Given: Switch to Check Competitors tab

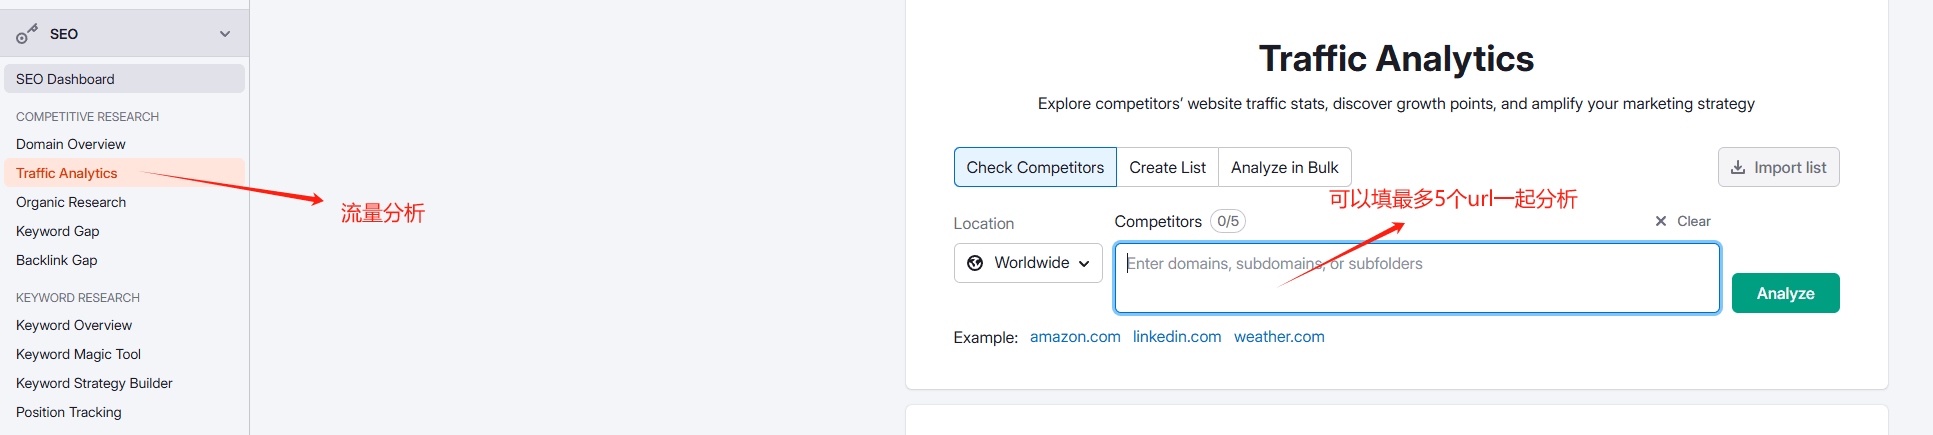Looking at the screenshot, I should (1035, 167).
